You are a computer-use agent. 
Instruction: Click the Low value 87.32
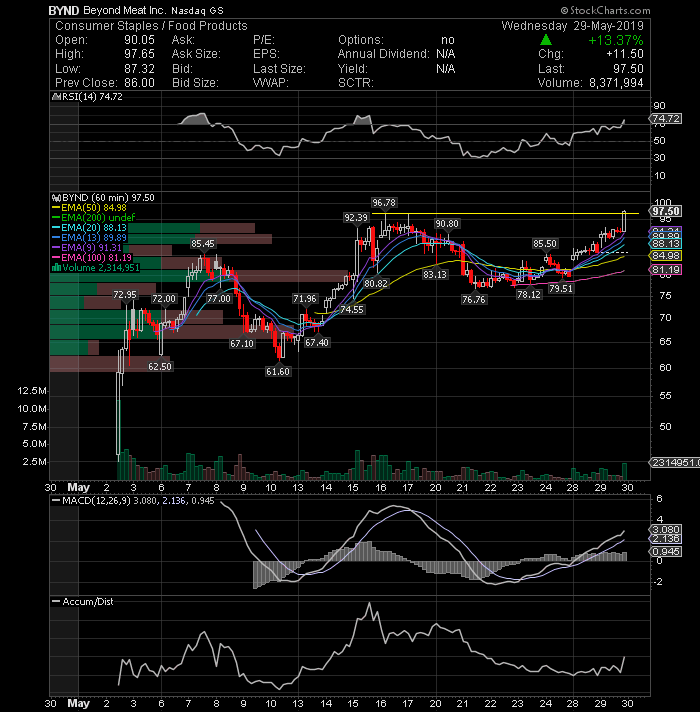pos(139,69)
